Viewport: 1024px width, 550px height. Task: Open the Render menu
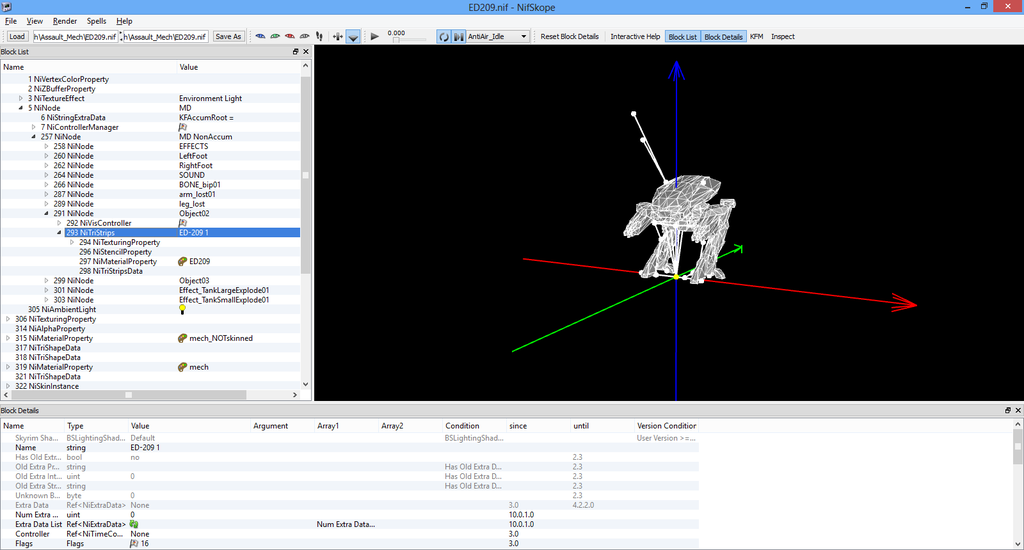65,21
